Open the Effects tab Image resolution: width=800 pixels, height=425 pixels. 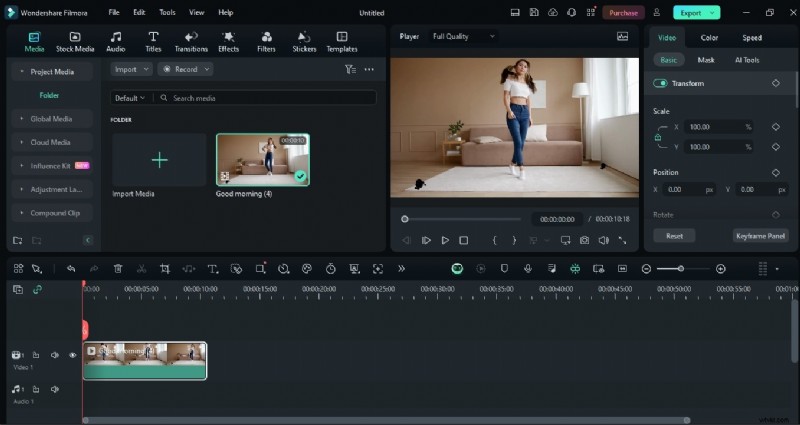tap(228, 42)
